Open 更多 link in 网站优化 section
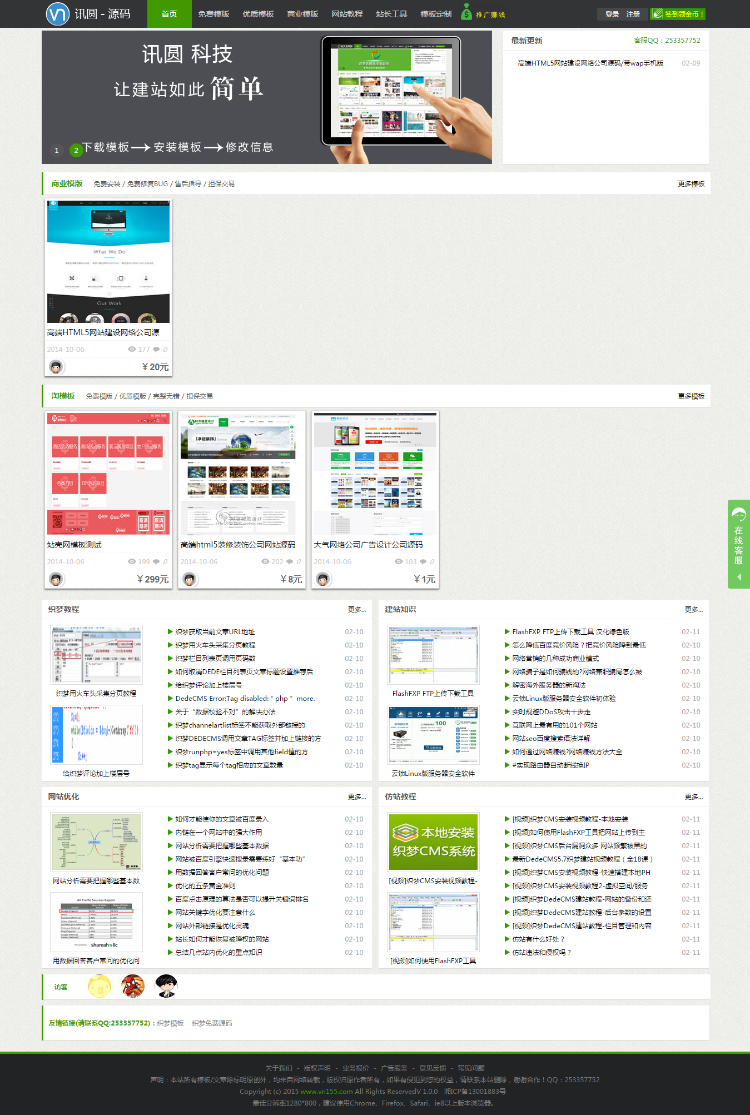 click(356, 796)
